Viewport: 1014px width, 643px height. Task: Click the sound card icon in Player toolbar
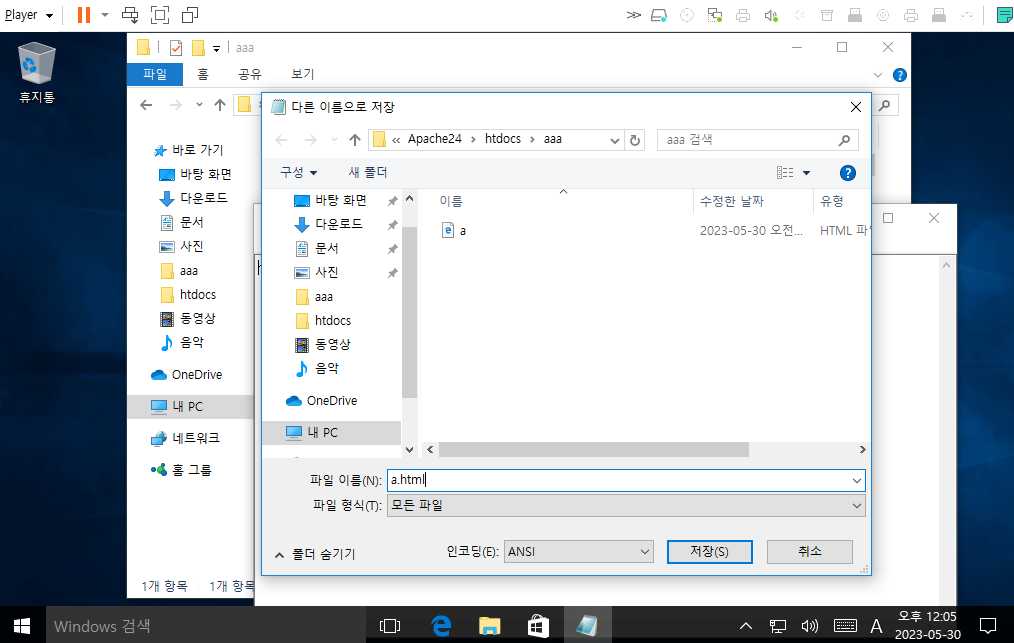coord(771,16)
